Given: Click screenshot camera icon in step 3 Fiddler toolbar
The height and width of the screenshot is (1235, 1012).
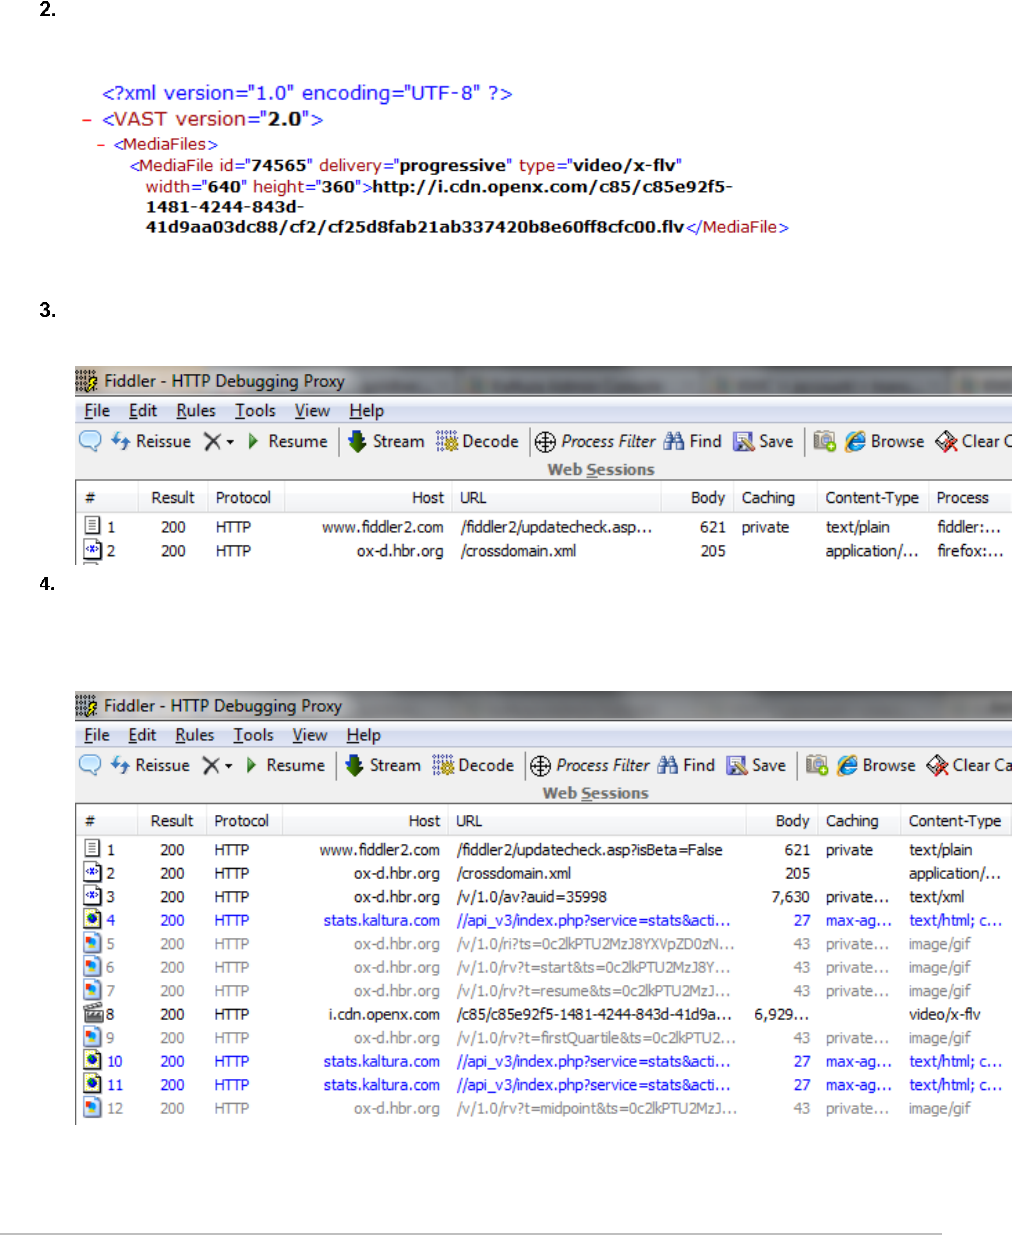Looking at the screenshot, I should point(824,441).
